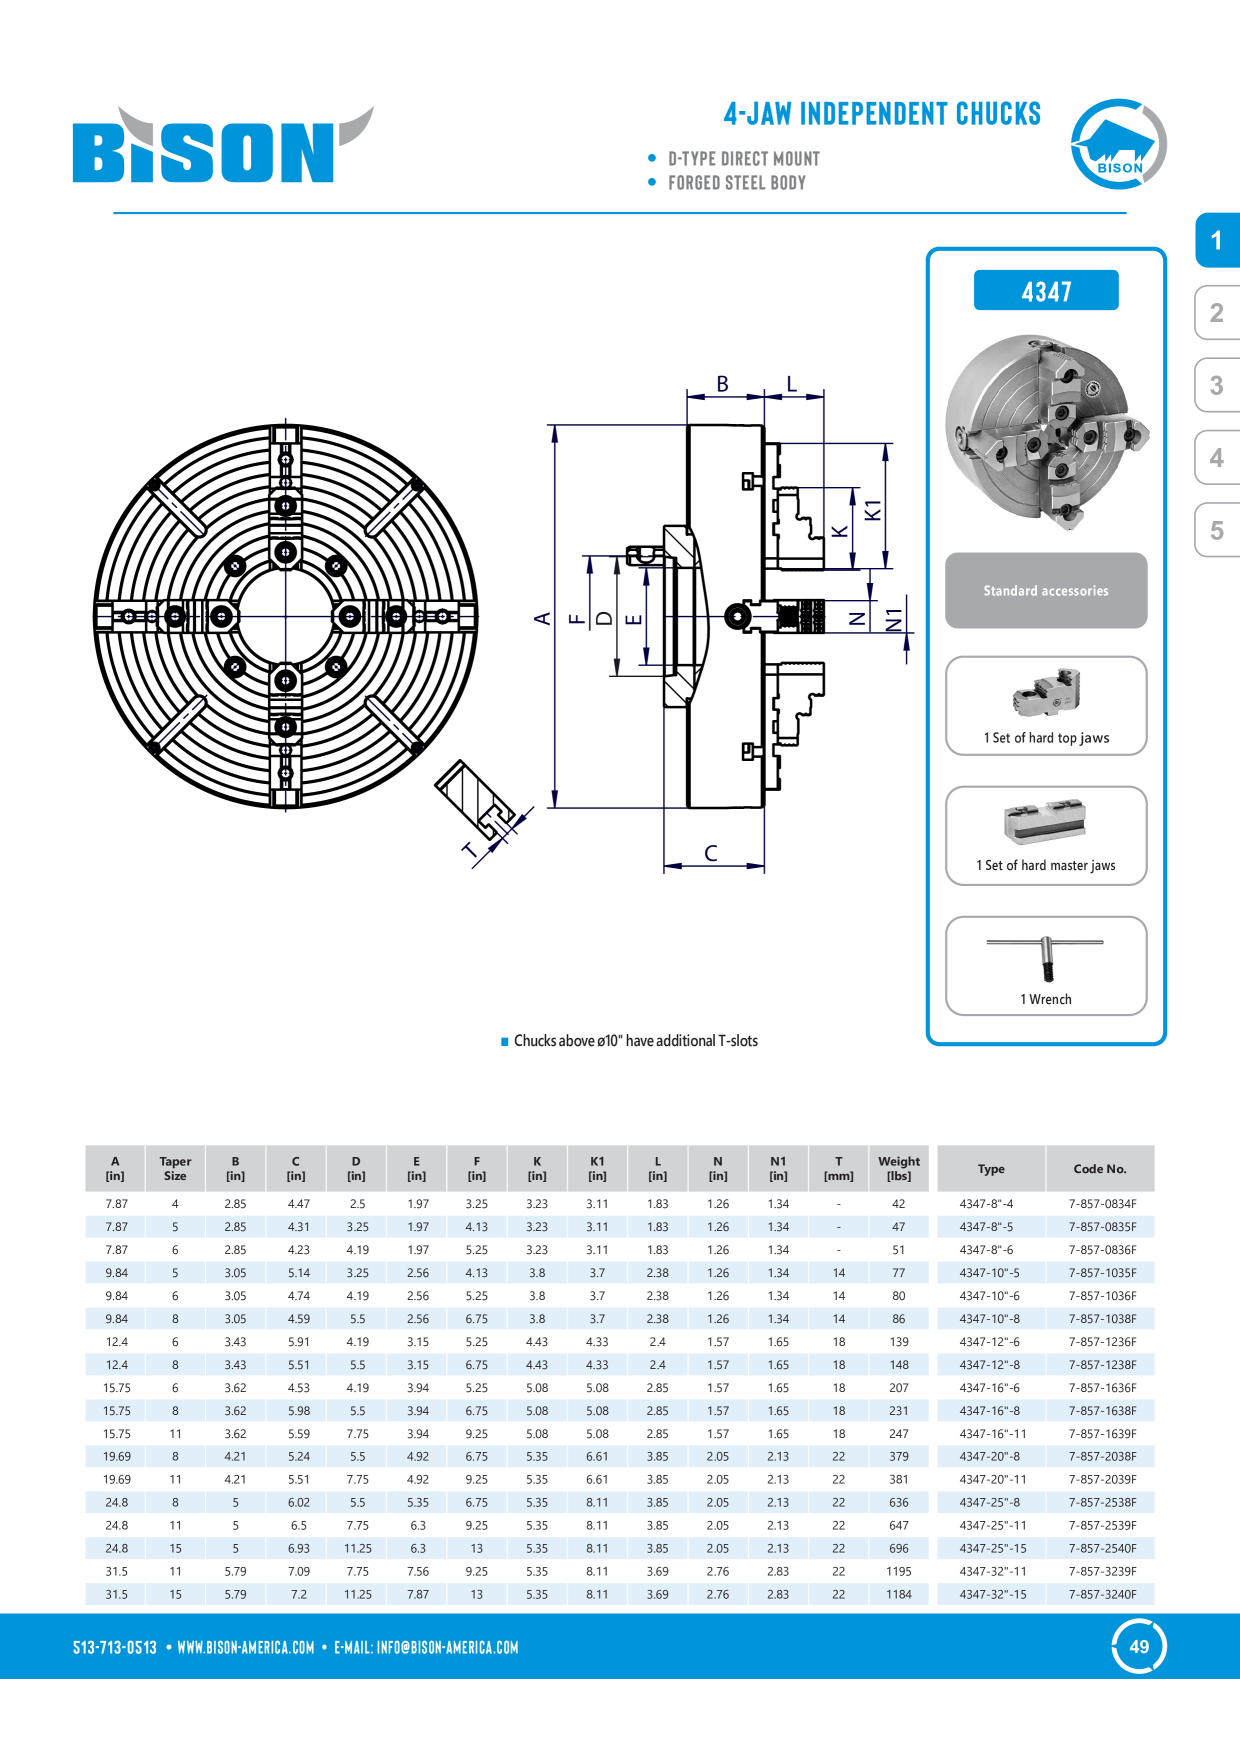The width and height of the screenshot is (1240, 1754).
Task: Open section tab 2
Action: pyautogui.click(x=1217, y=313)
